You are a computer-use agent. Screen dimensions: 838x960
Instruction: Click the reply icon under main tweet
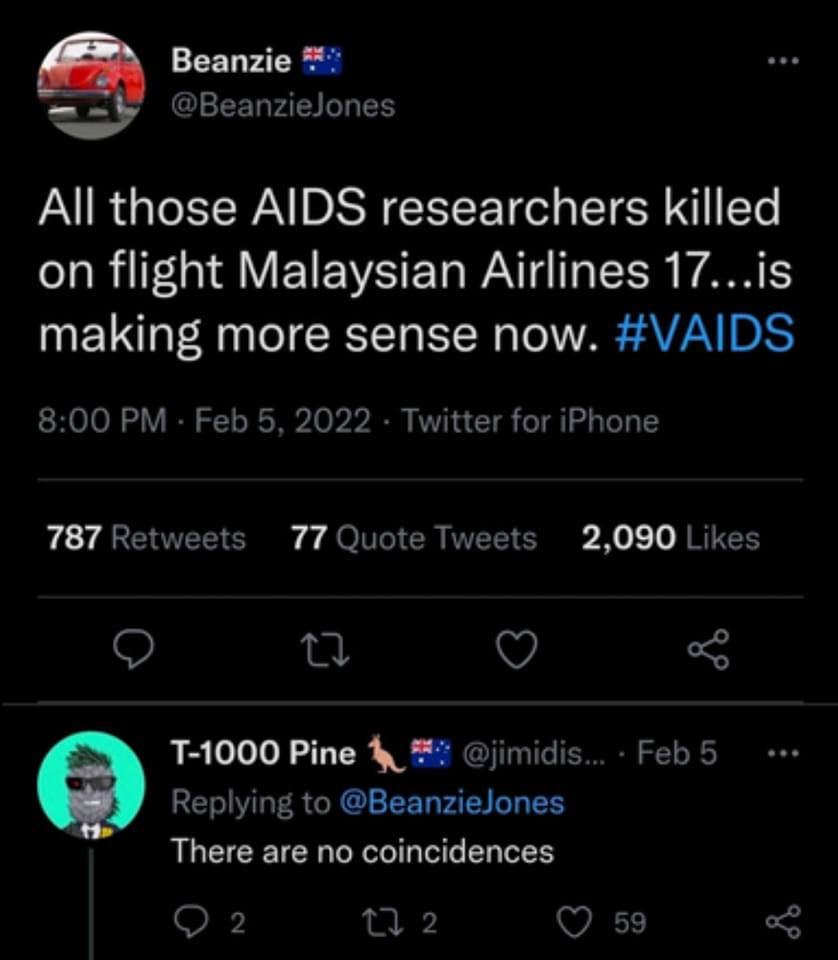(x=129, y=651)
